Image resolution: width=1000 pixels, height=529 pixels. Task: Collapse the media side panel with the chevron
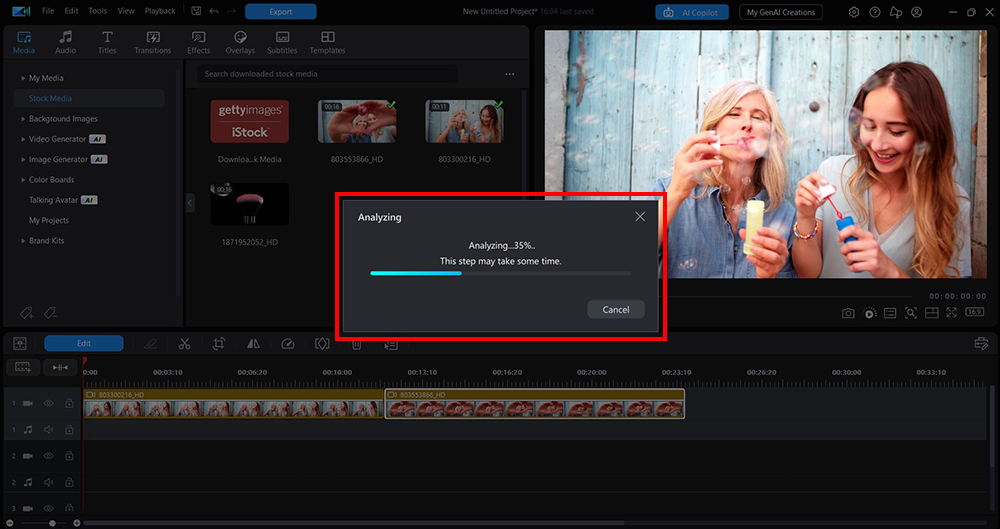pos(190,203)
